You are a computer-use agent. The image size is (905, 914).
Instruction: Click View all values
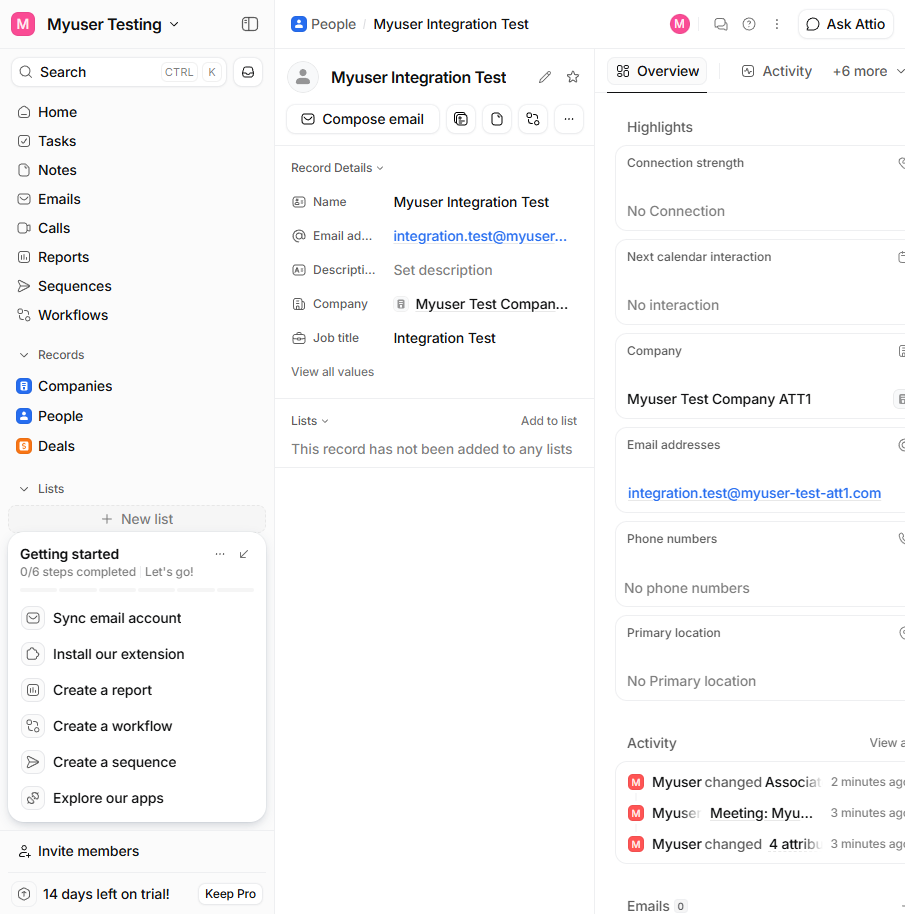coord(333,372)
